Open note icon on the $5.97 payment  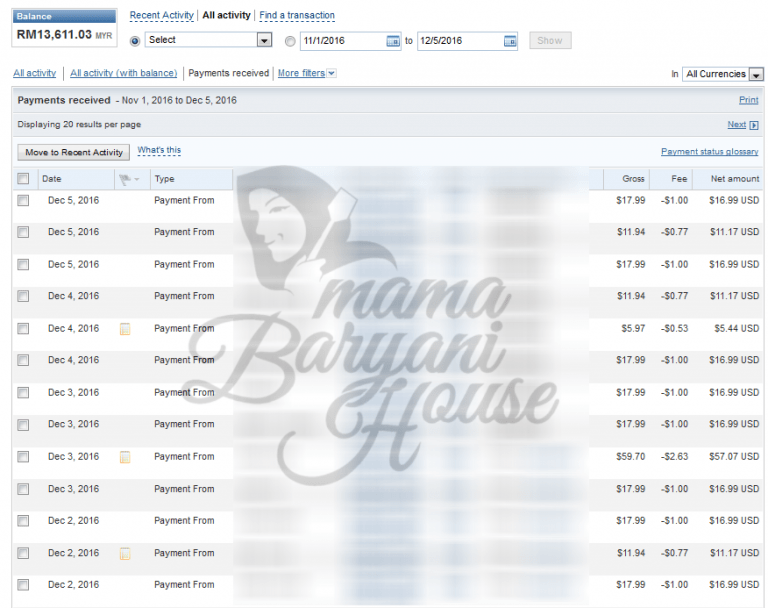(125, 329)
